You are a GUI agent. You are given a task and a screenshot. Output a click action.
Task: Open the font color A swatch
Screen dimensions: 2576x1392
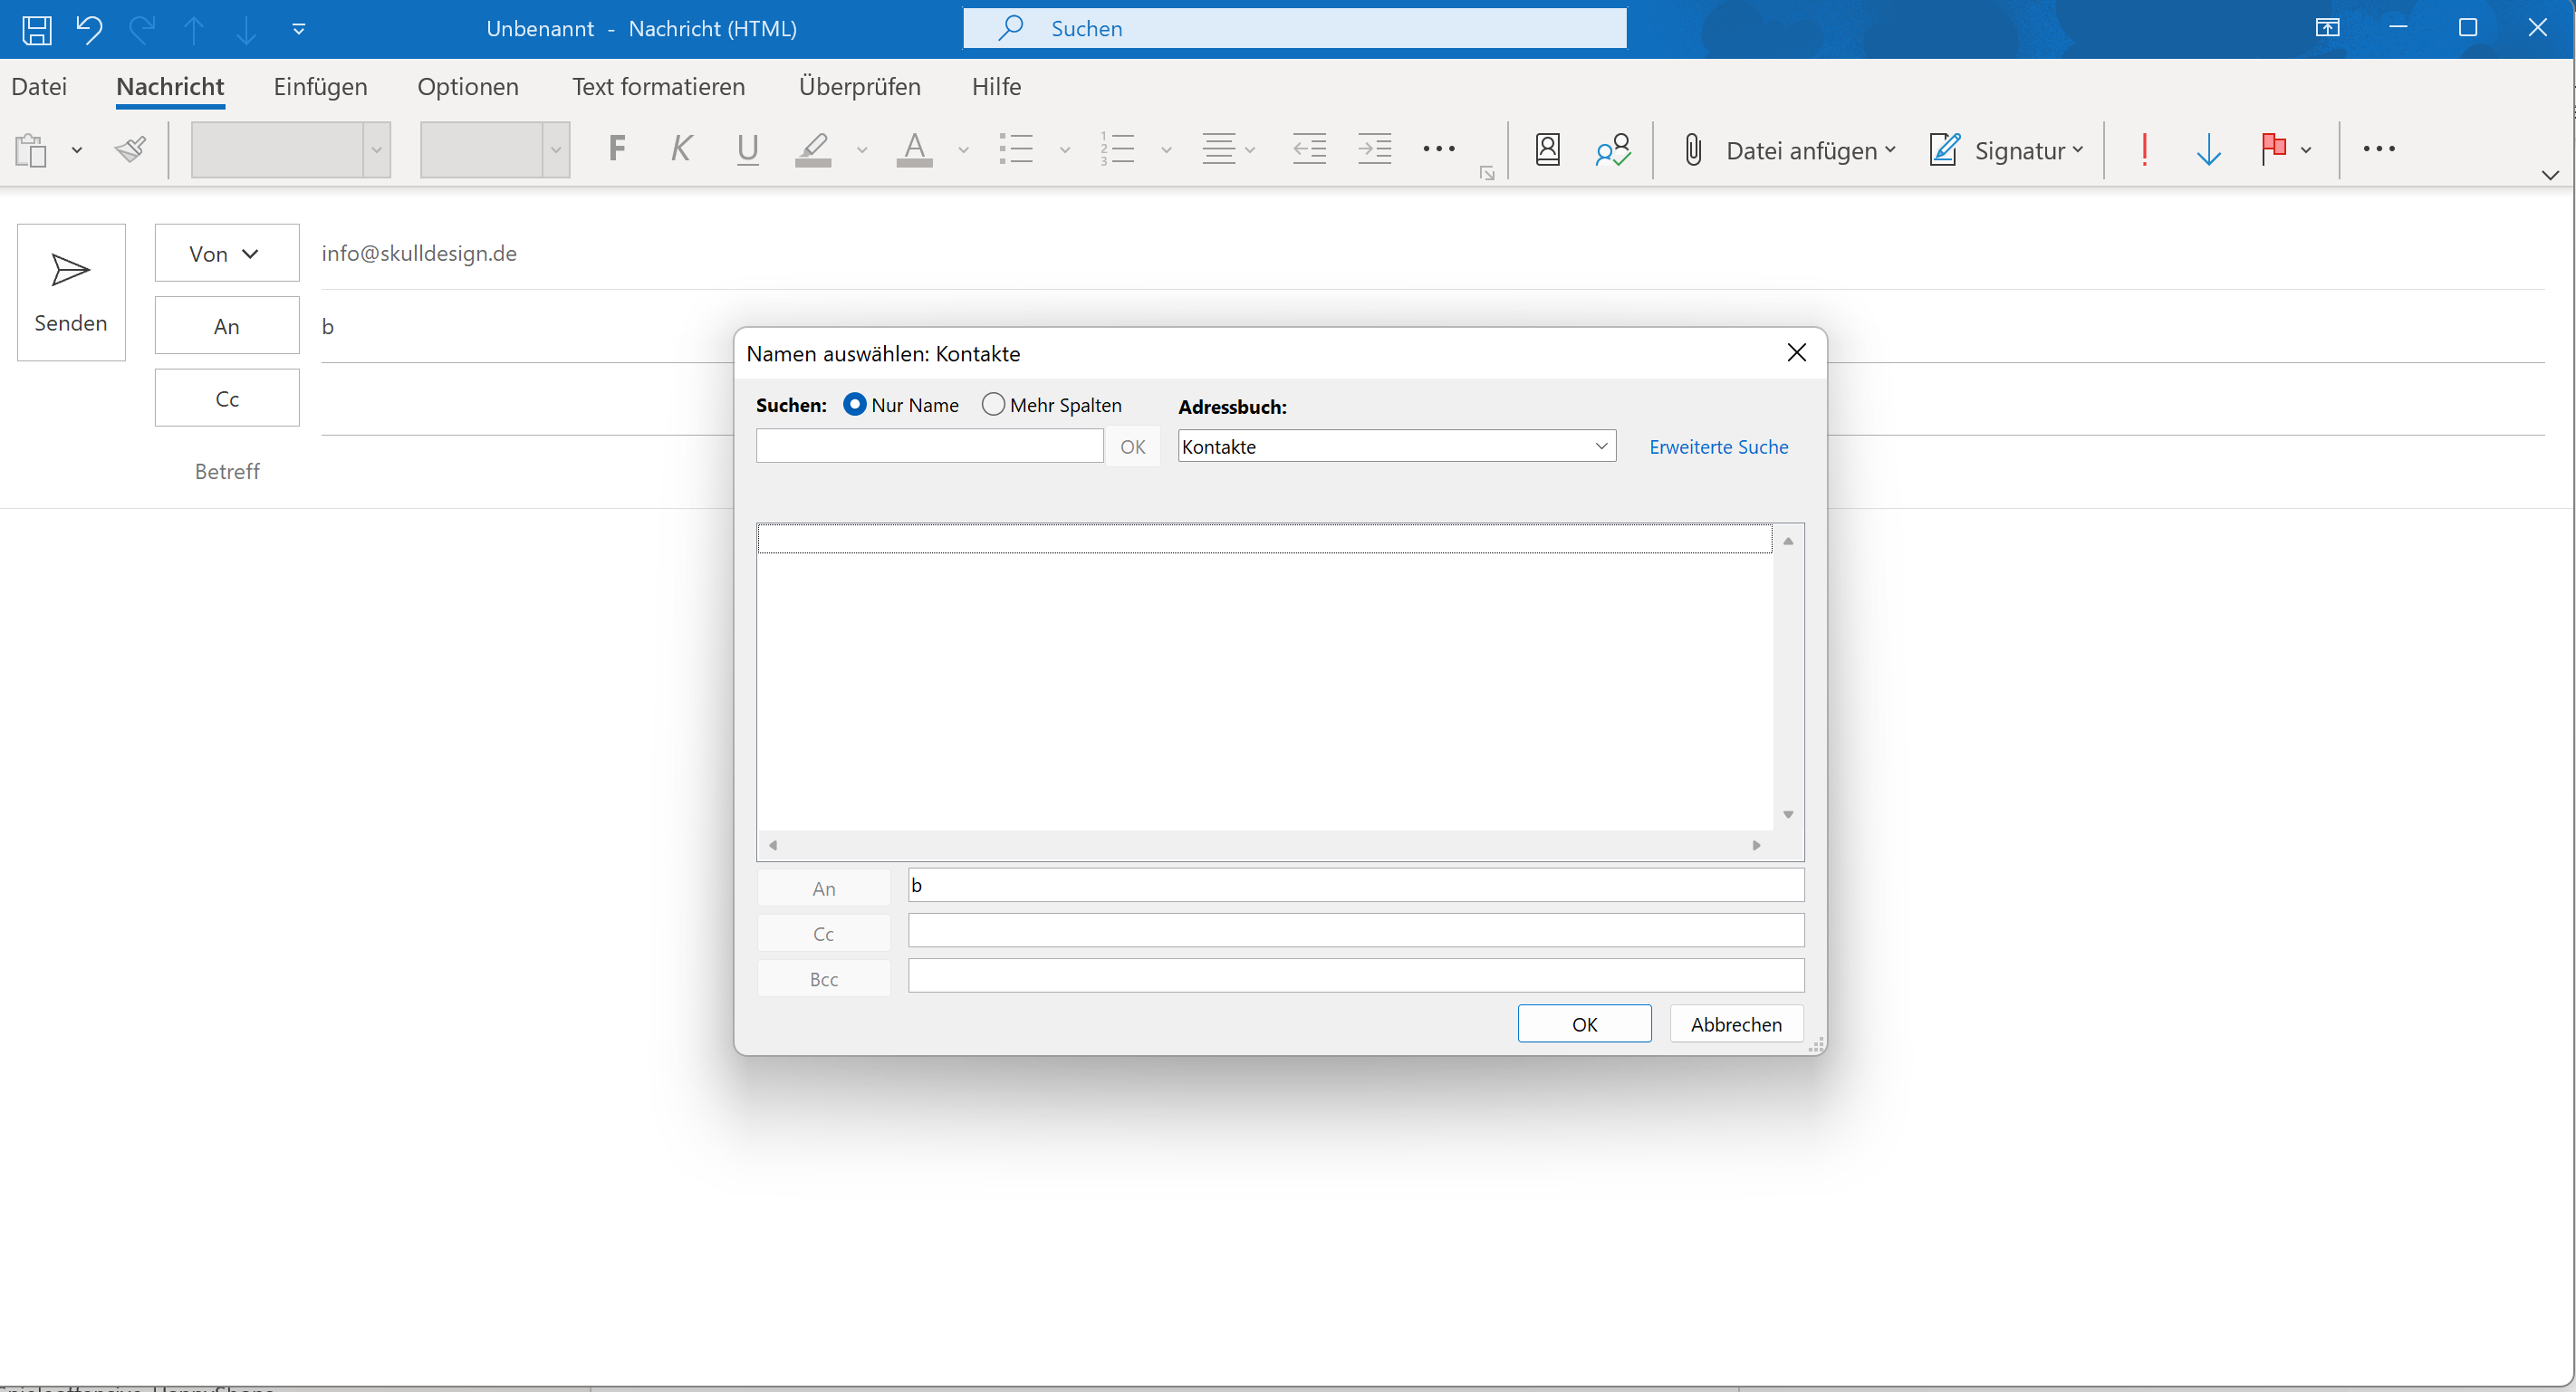[914, 150]
